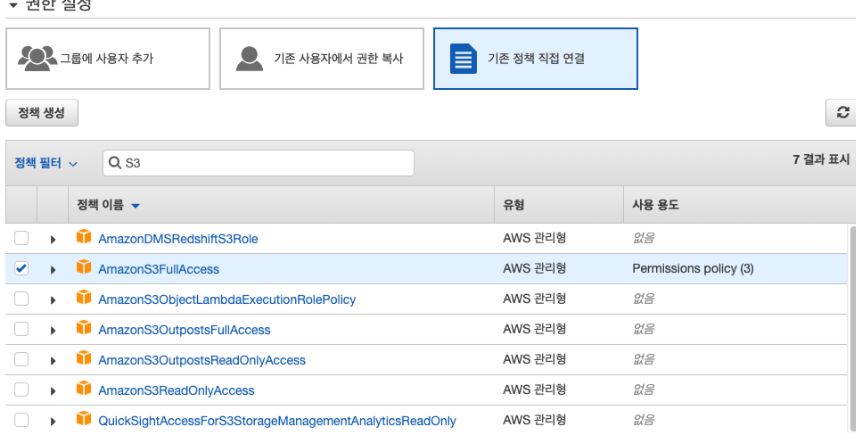
Task: Expand the AmazonS3FullAccess row details
Action: point(53,270)
